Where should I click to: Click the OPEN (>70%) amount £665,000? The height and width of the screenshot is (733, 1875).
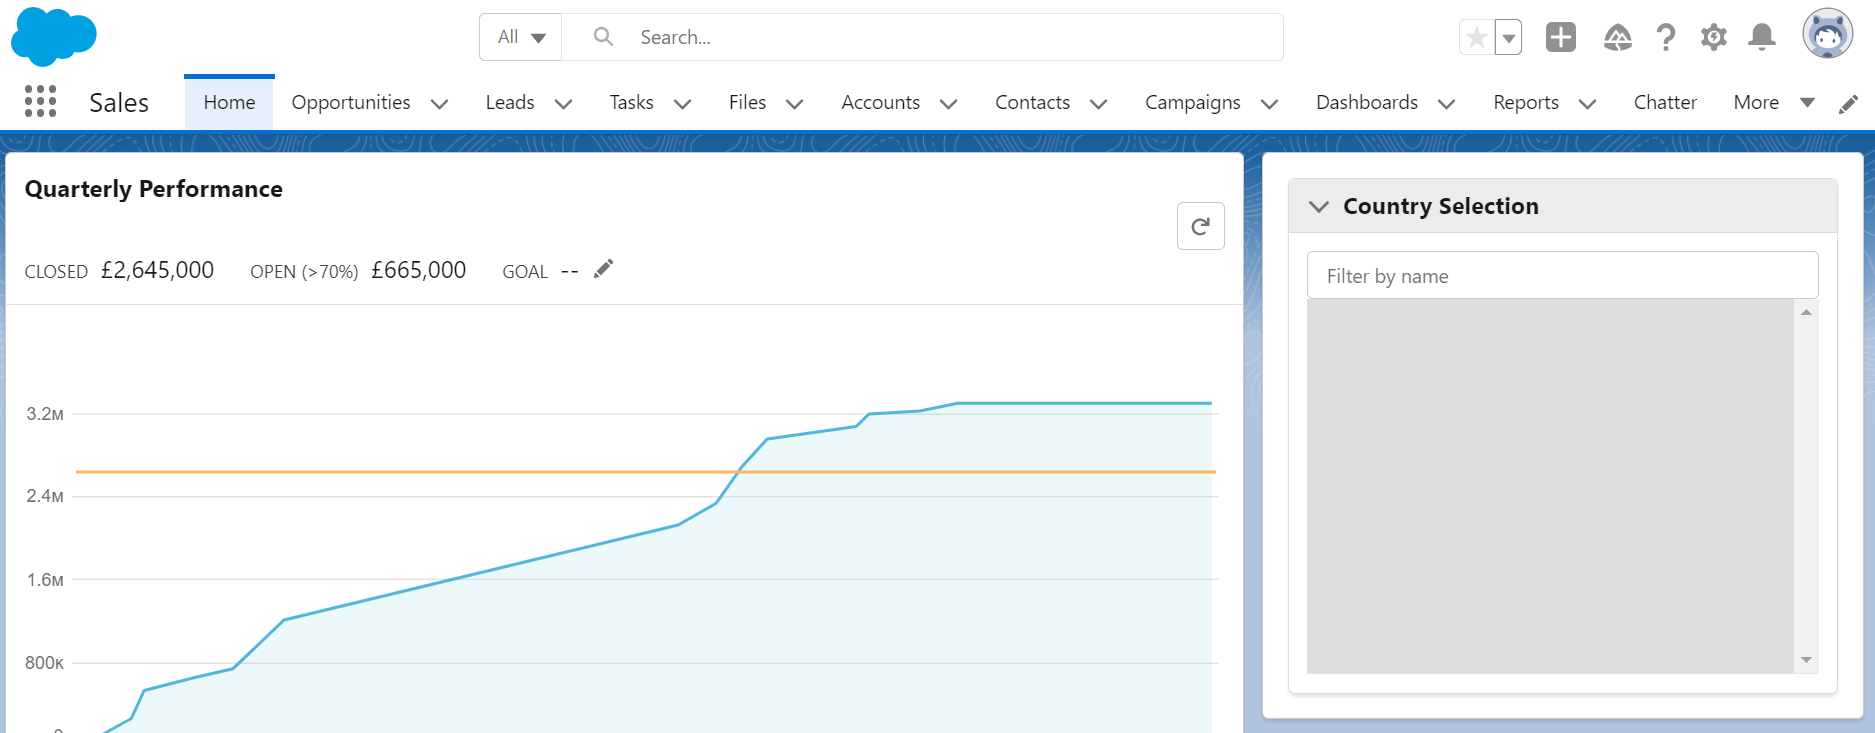(418, 270)
